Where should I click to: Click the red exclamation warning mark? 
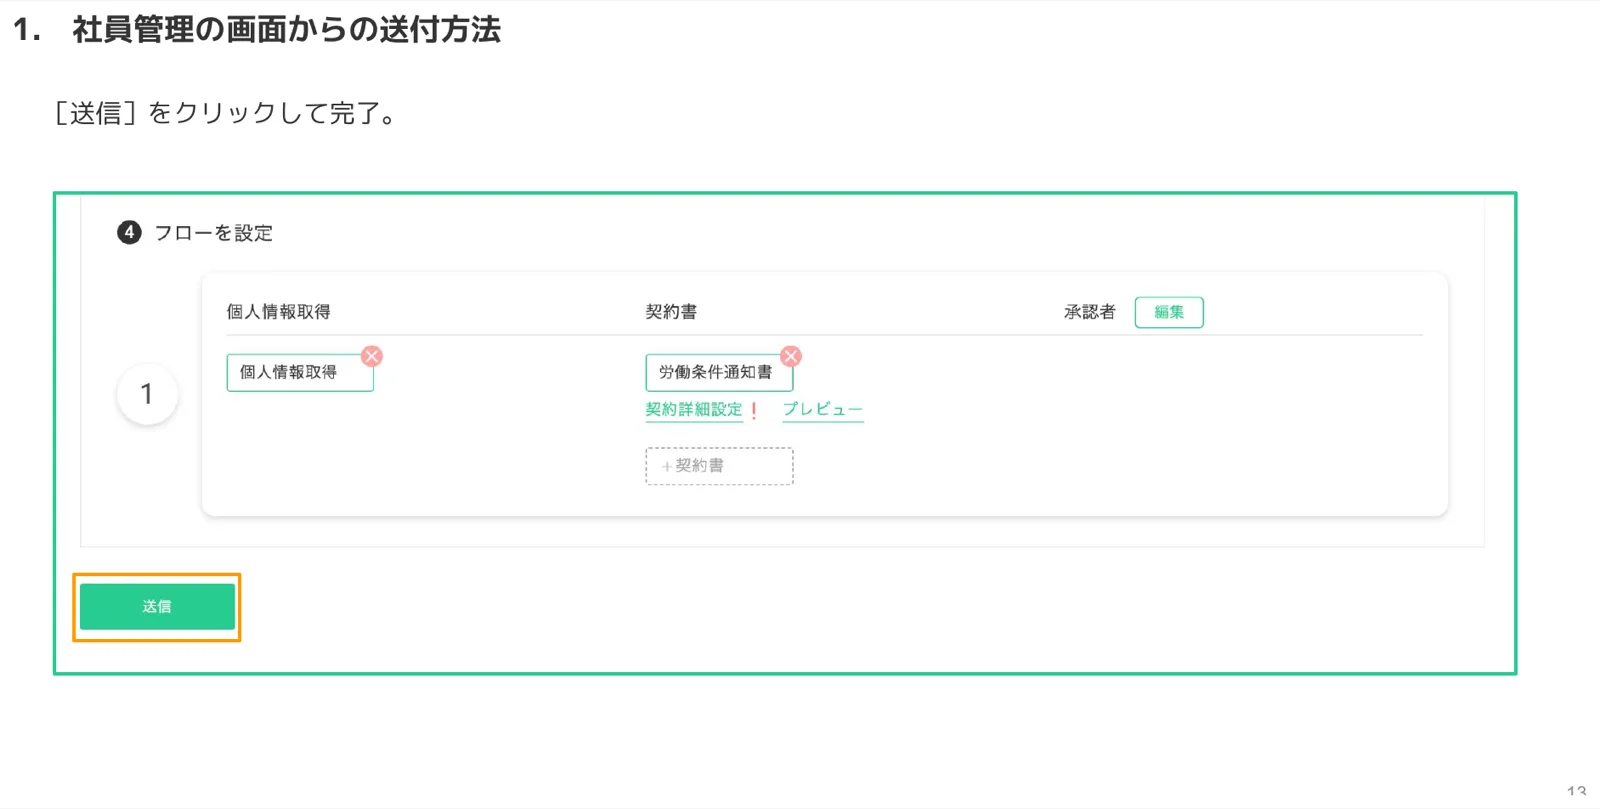(754, 410)
